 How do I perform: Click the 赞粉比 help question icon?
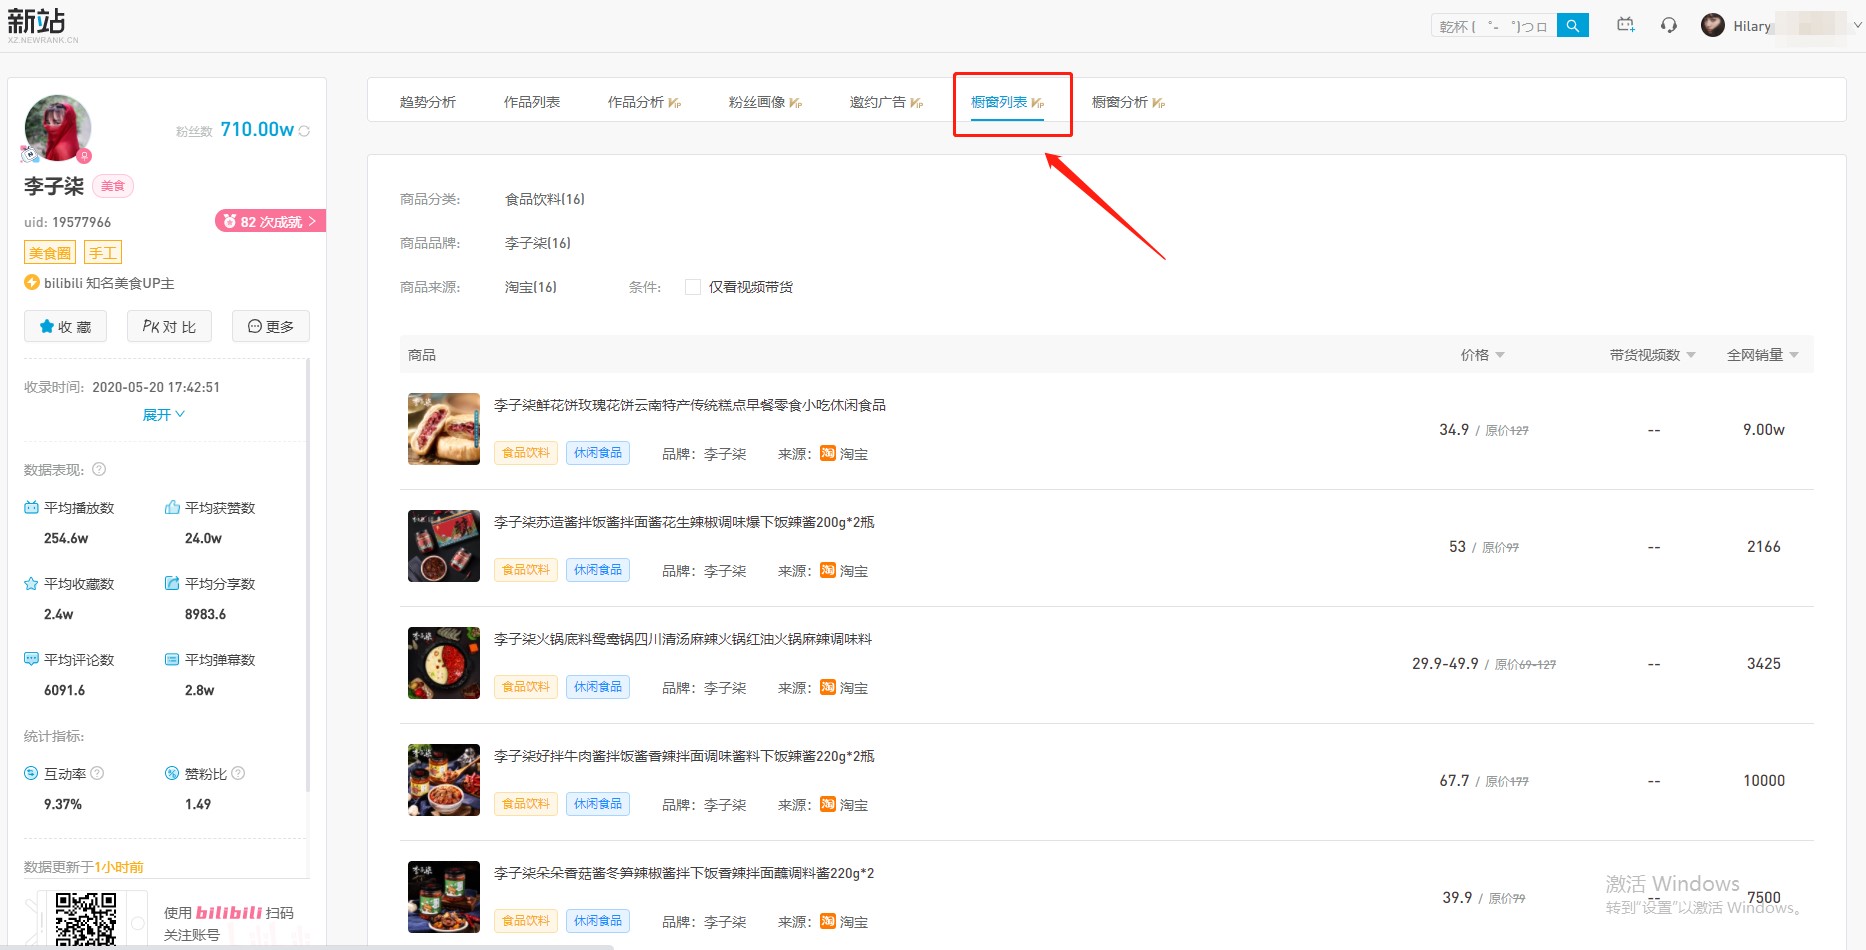[238, 773]
